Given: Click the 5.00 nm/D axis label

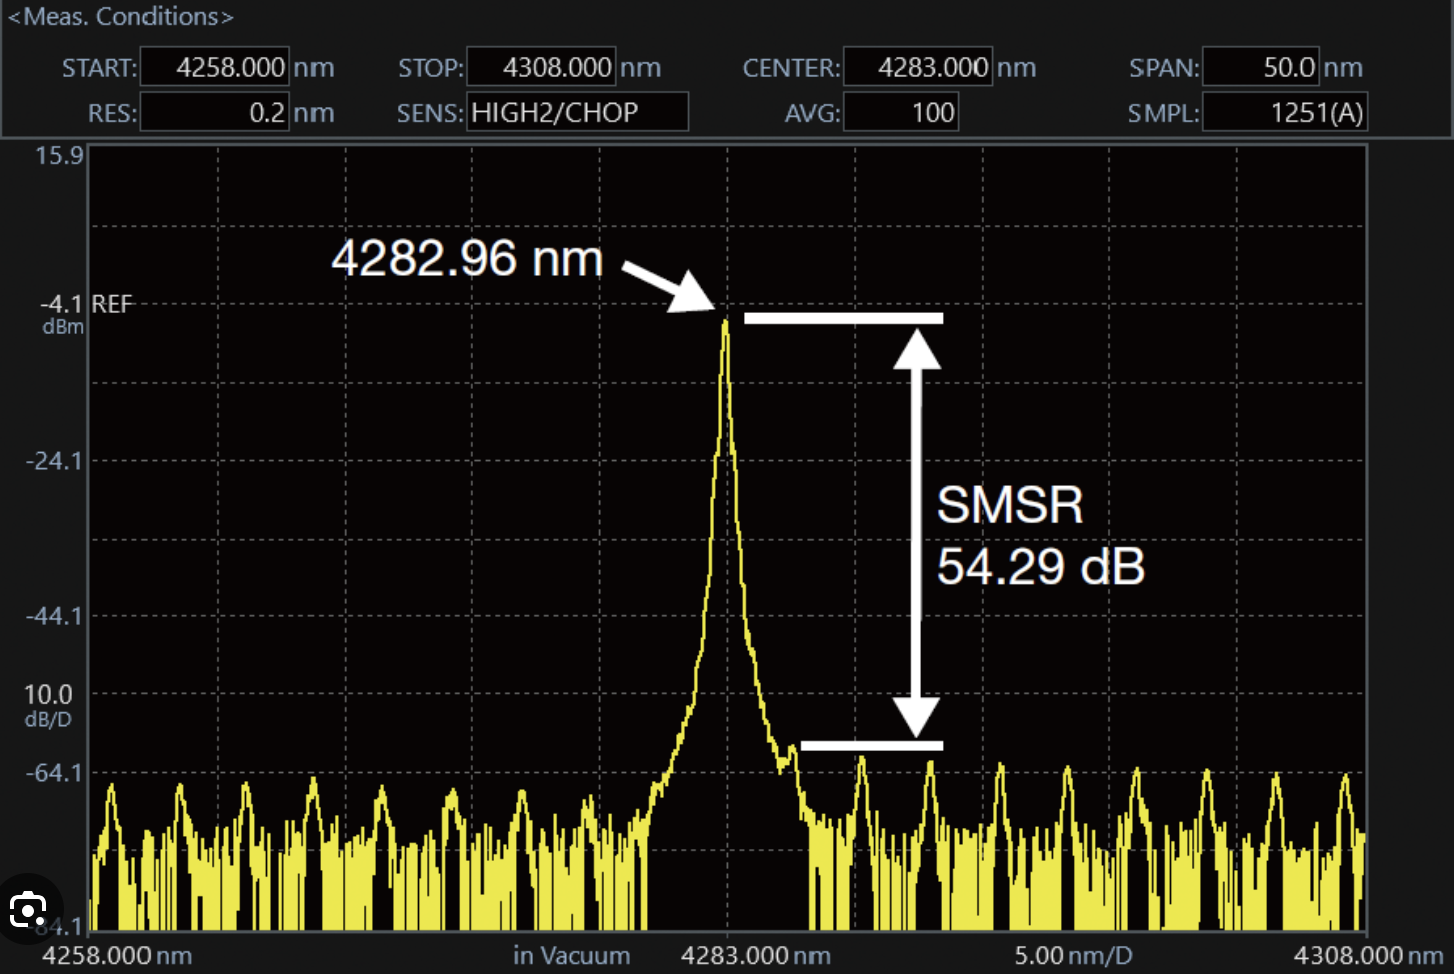Looking at the screenshot, I should point(1073,956).
